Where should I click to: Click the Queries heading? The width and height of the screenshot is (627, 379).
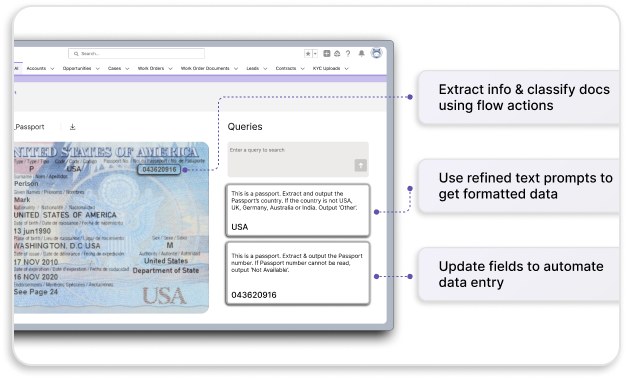point(245,127)
